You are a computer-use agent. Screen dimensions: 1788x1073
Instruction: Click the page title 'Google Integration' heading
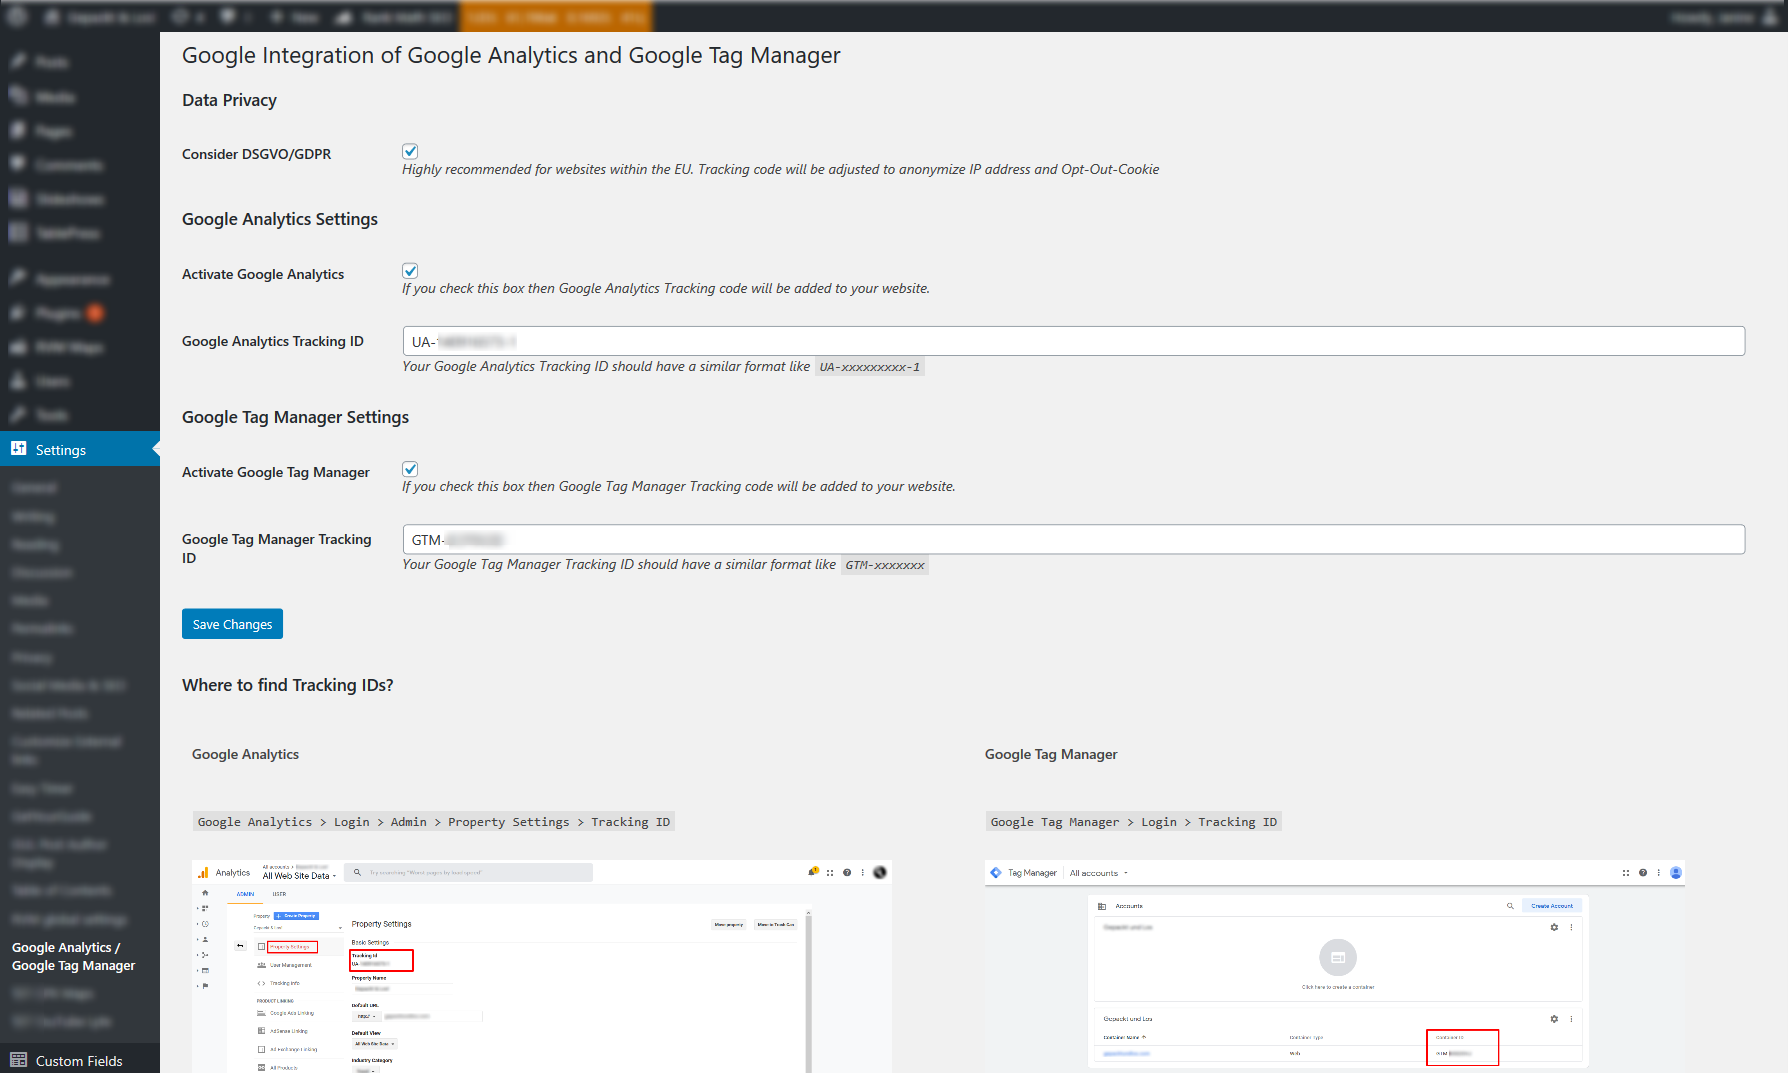(511, 56)
